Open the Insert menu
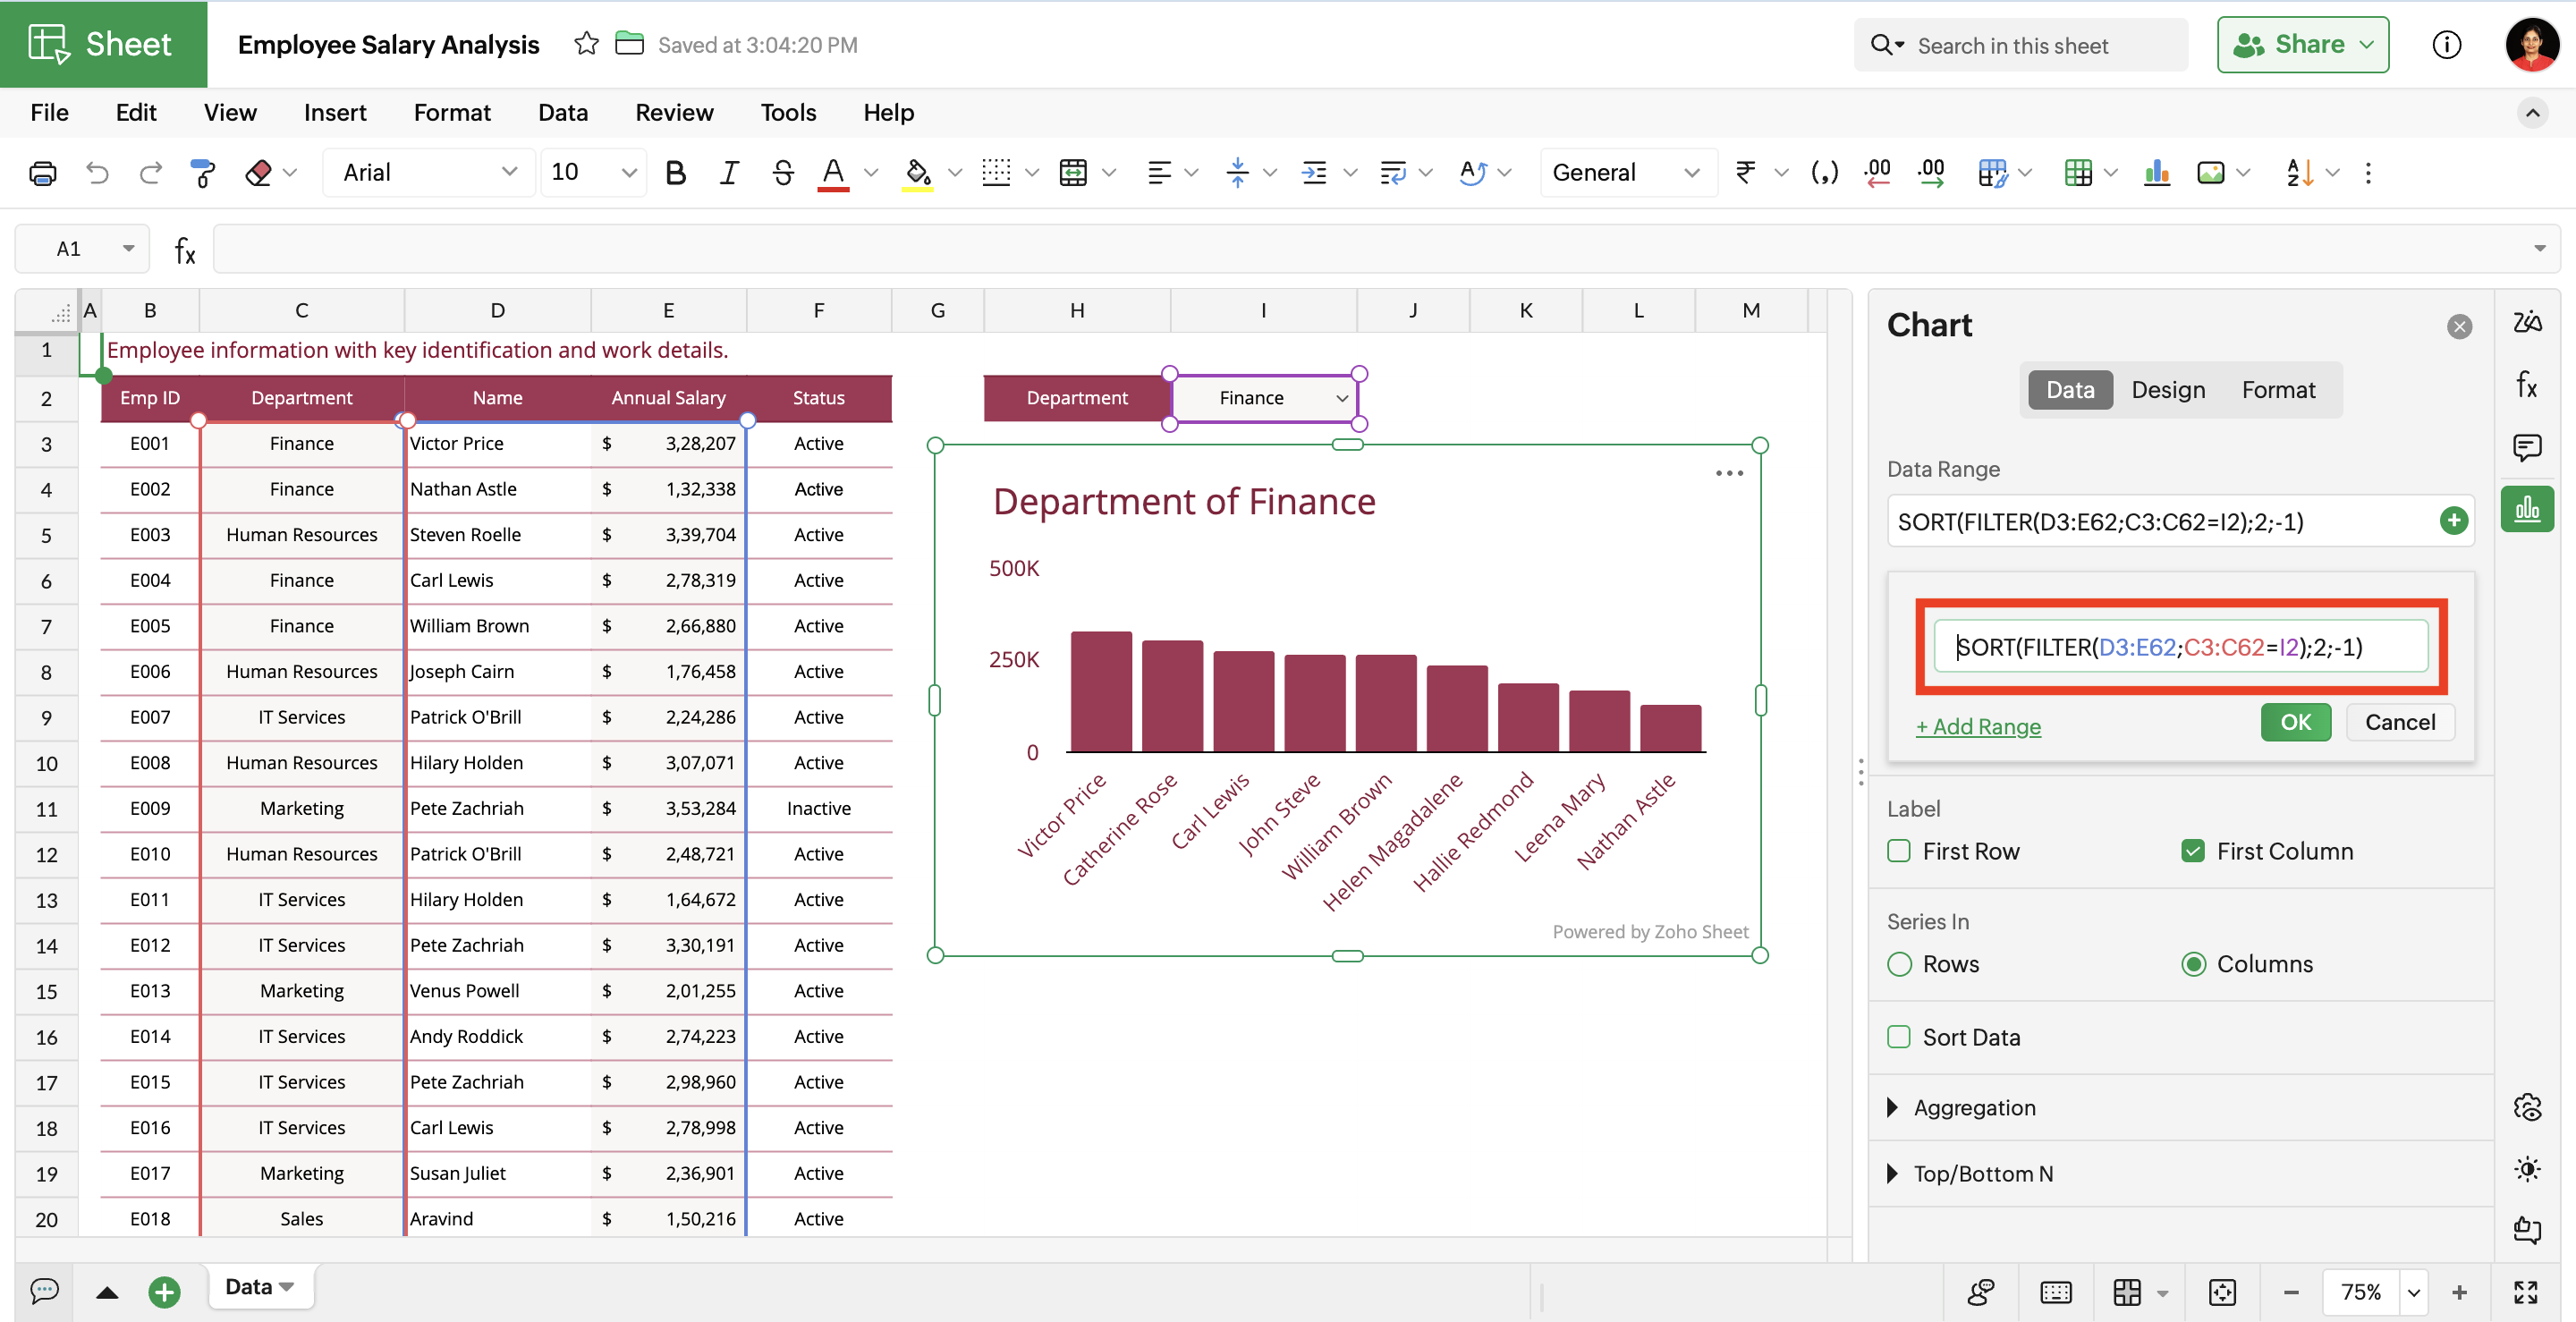The height and width of the screenshot is (1322, 2576). tap(334, 112)
